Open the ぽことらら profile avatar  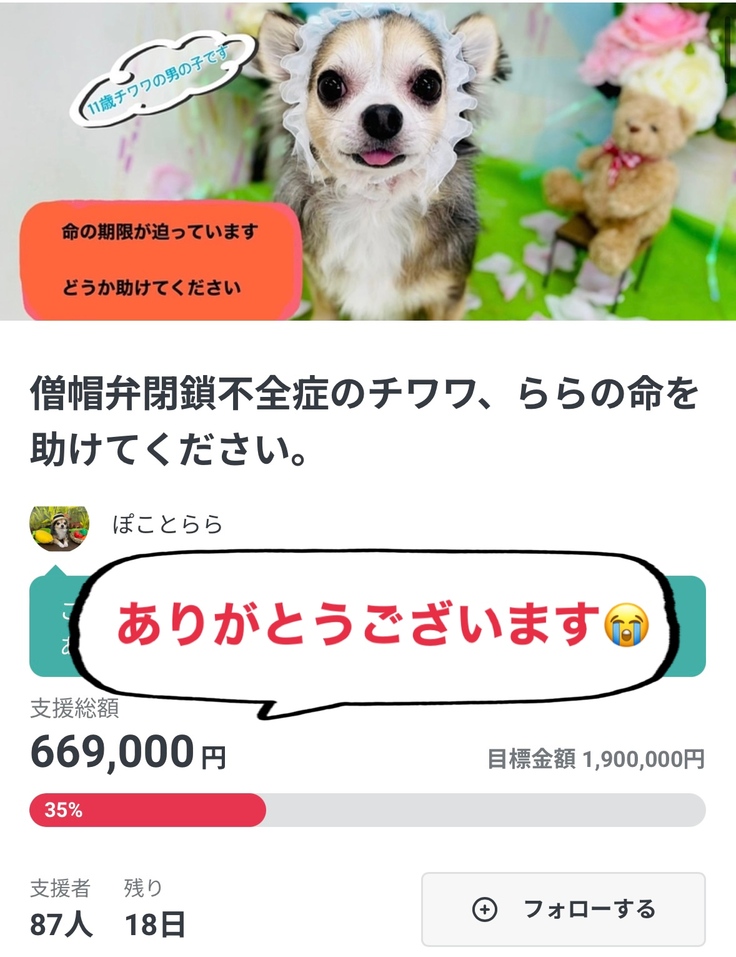coord(59,528)
